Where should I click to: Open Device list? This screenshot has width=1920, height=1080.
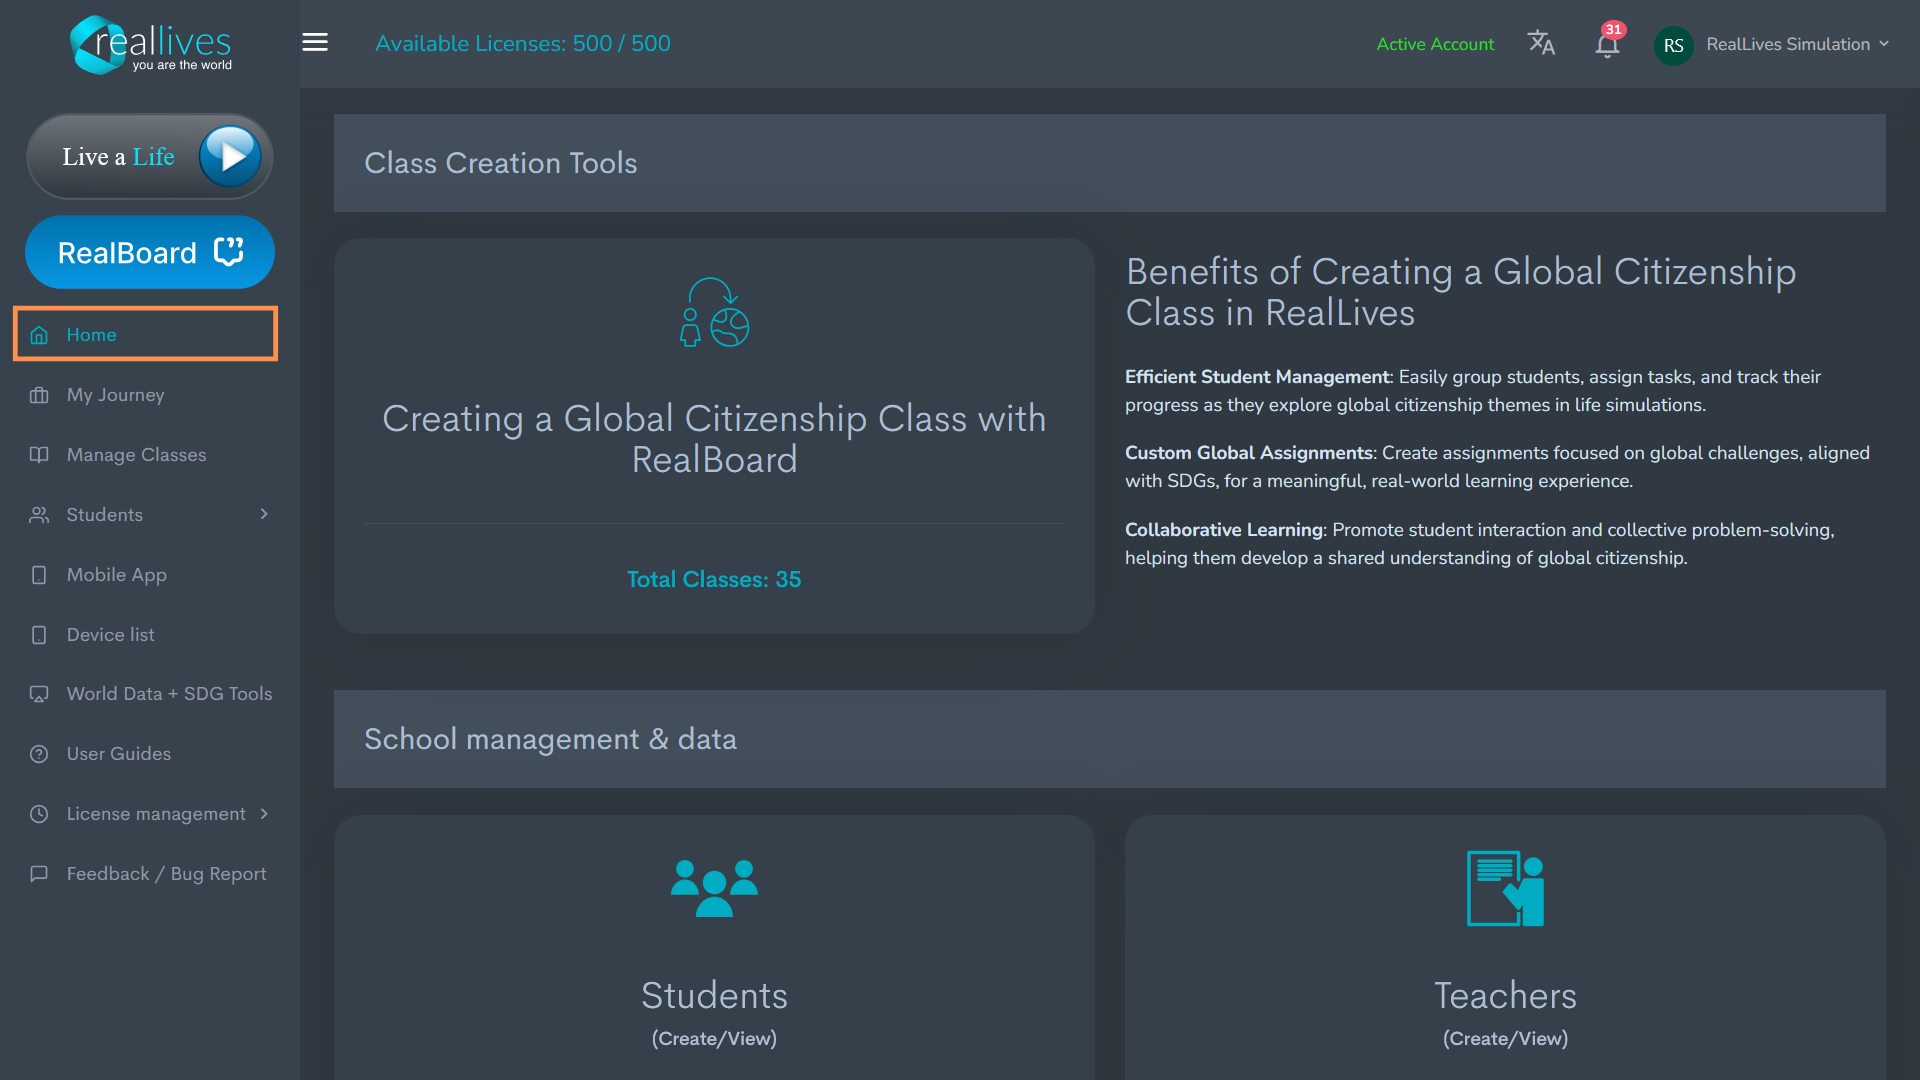(110, 634)
